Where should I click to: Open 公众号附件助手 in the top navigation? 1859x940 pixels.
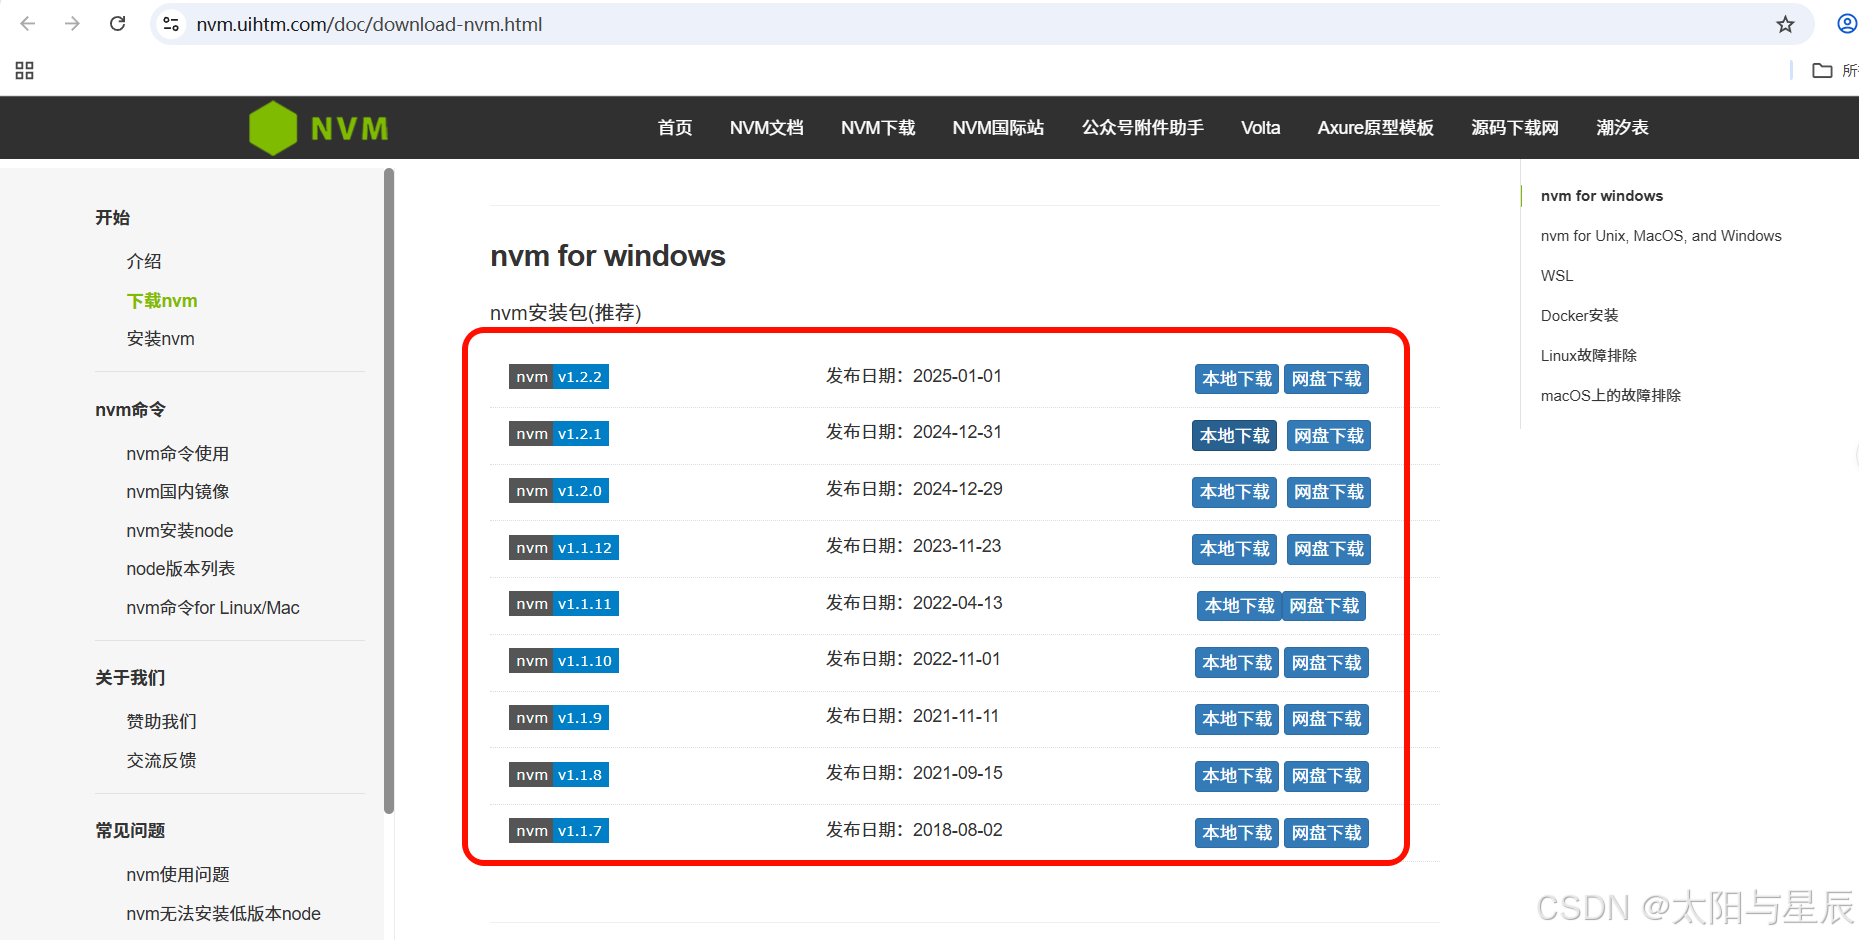click(1143, 128)
